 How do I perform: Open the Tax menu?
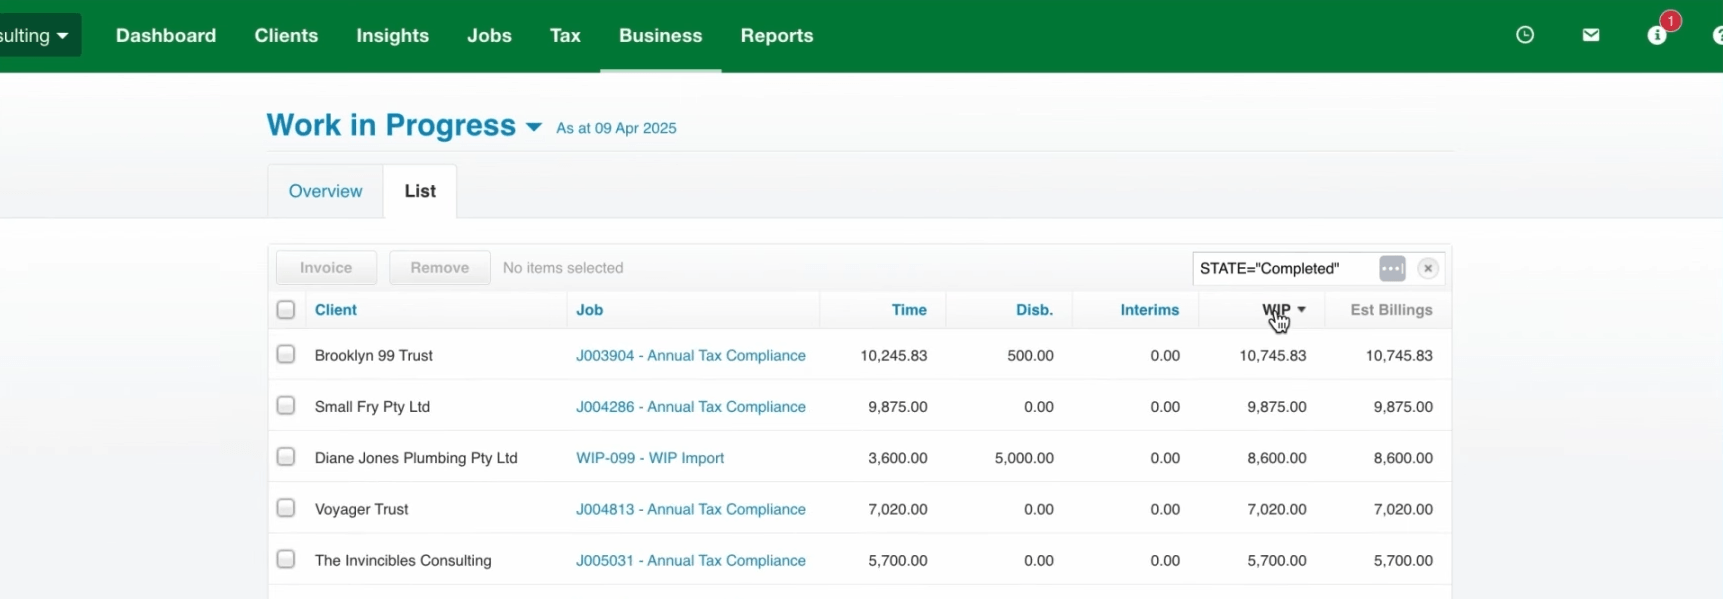coord(565,36)
